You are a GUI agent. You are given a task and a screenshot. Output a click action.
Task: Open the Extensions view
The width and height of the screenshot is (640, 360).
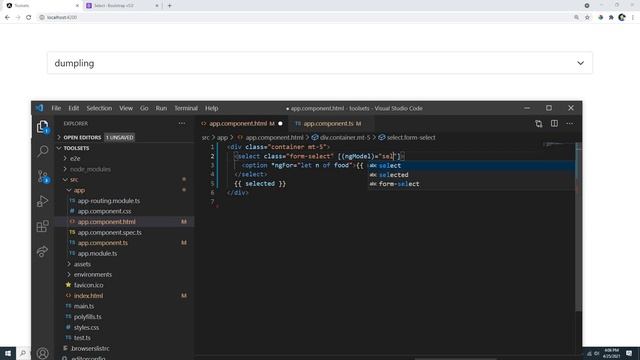[x=42, y=226]
